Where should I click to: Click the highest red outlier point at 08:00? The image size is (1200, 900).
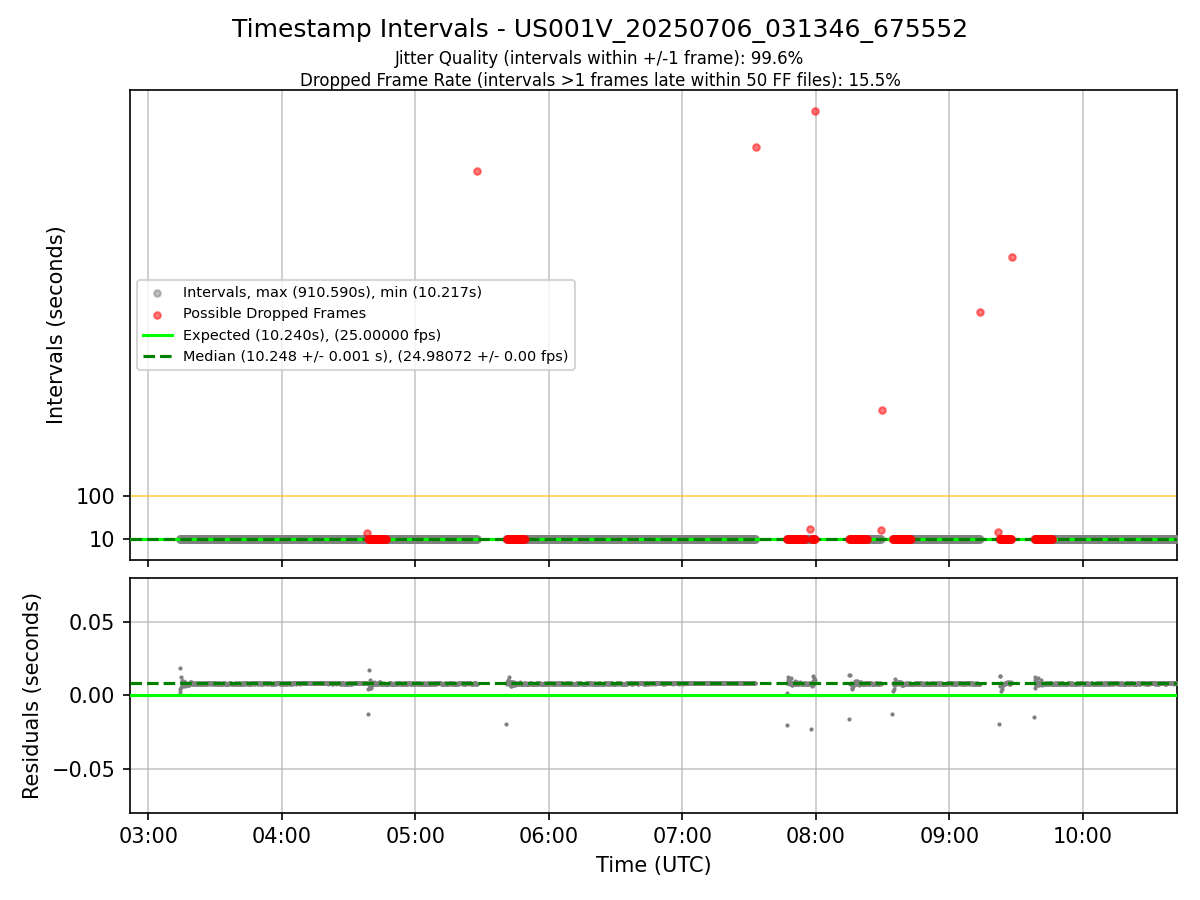[x=815, y=111]
